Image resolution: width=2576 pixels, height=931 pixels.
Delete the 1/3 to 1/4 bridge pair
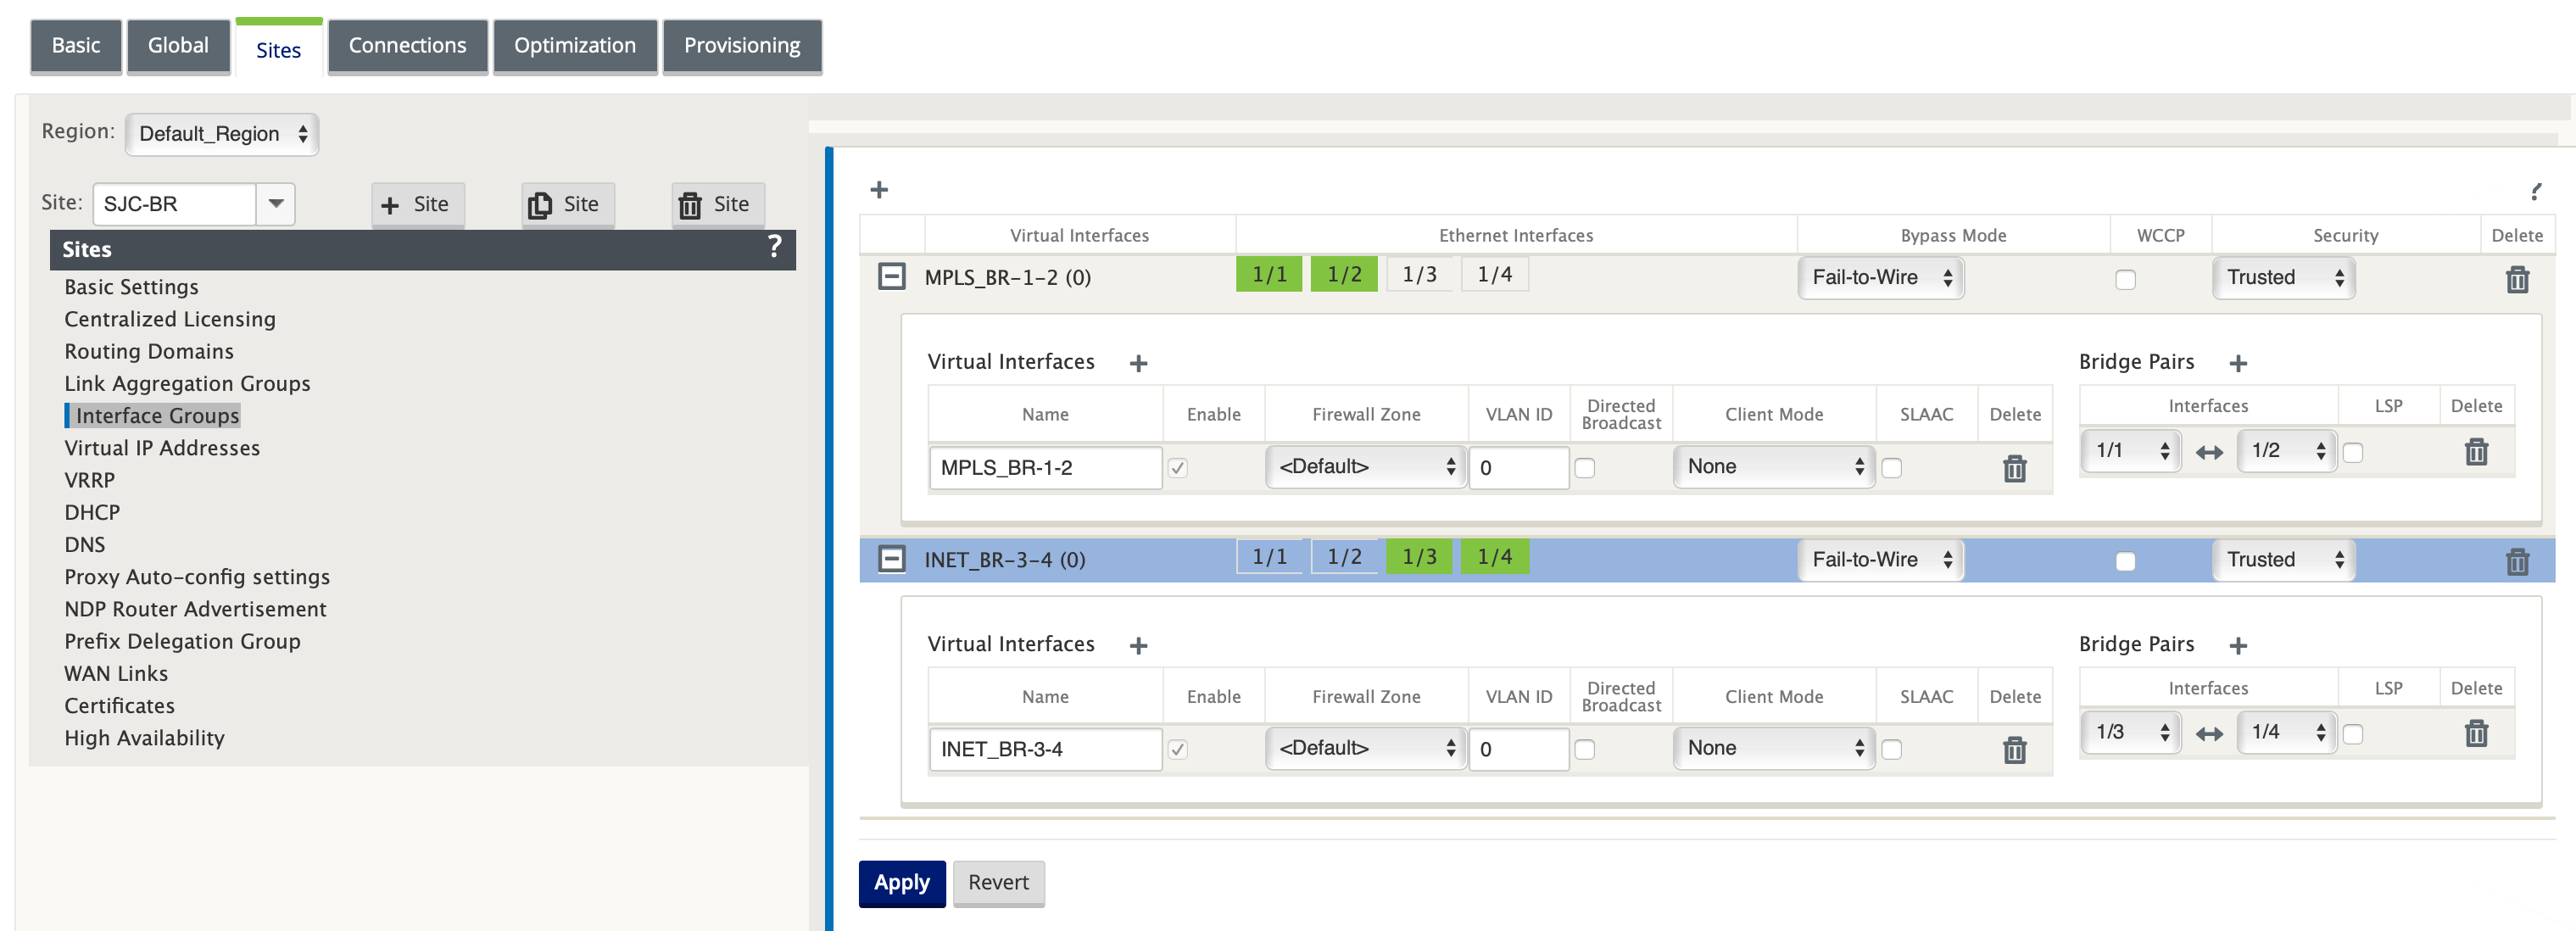[2475, 733]
